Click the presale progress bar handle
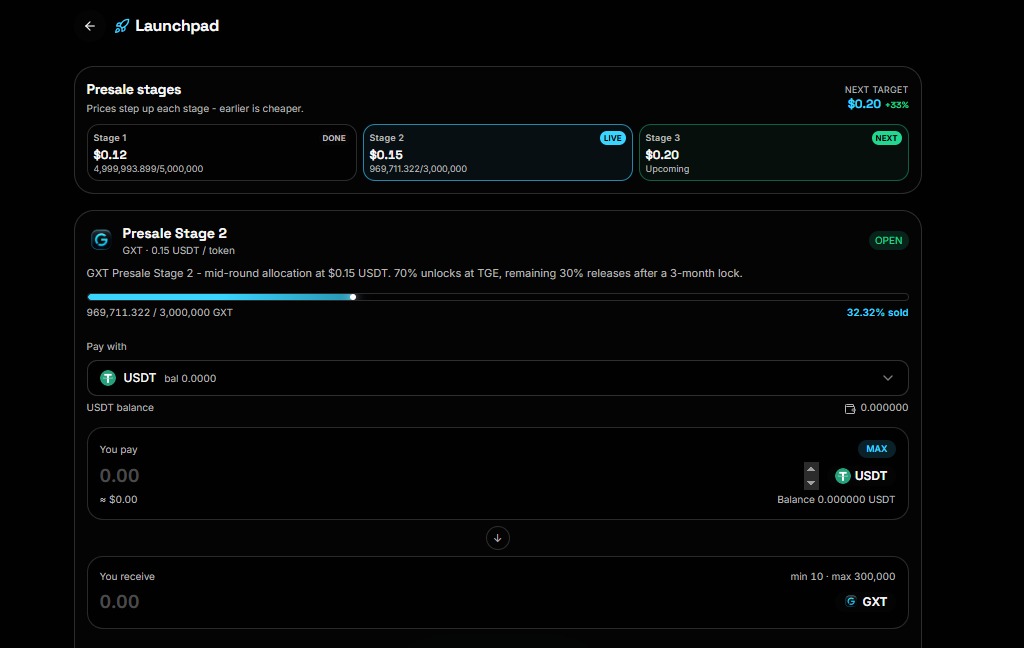The width and height of the screenshot is (1024, 648). [353, 297]
